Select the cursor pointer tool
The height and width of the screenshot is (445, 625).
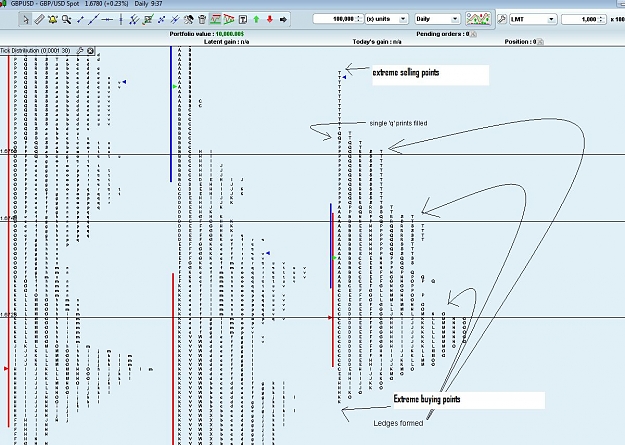point(26,19)
